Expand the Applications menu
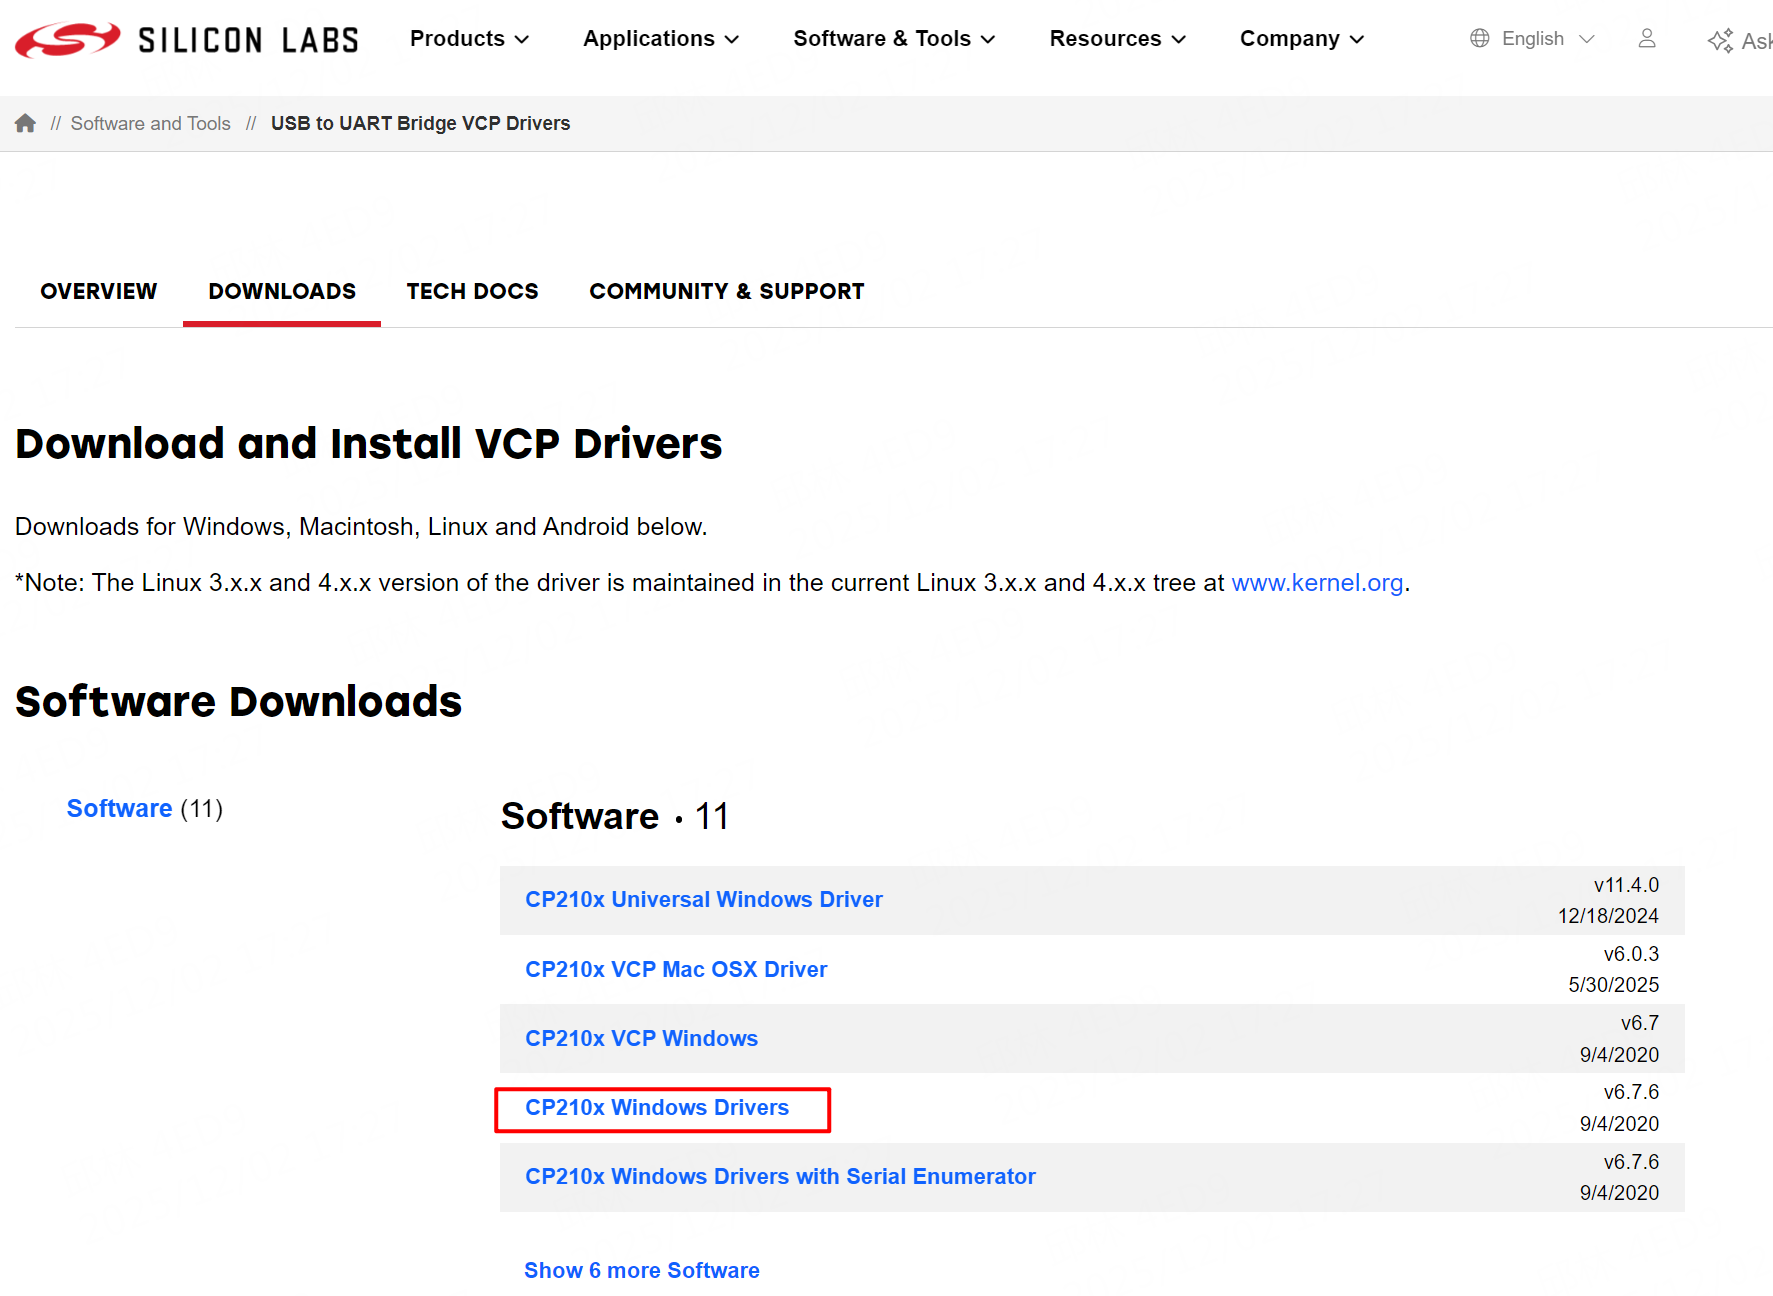The image size is (1773, 1296). [661, 39]
